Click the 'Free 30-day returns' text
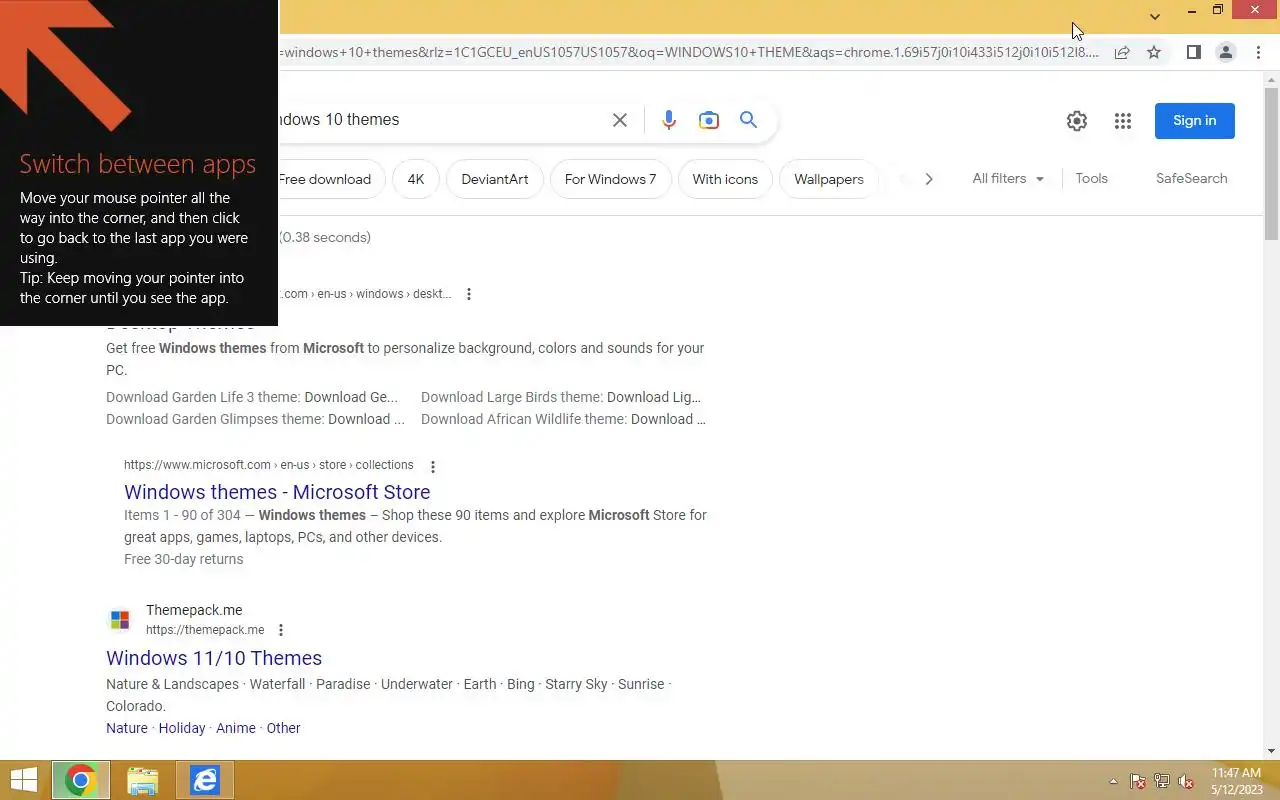Screen dimensions: 1280x800 click(183, 559)
